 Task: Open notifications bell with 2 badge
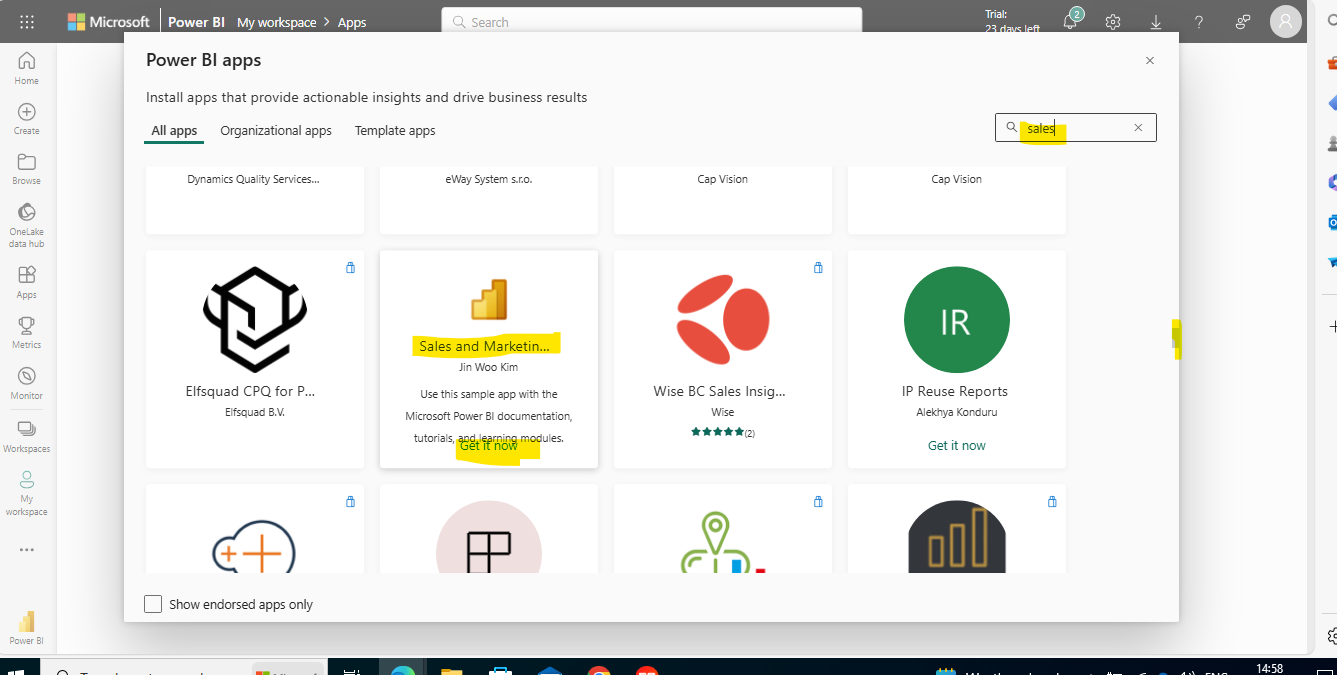tap(1071, 21)
